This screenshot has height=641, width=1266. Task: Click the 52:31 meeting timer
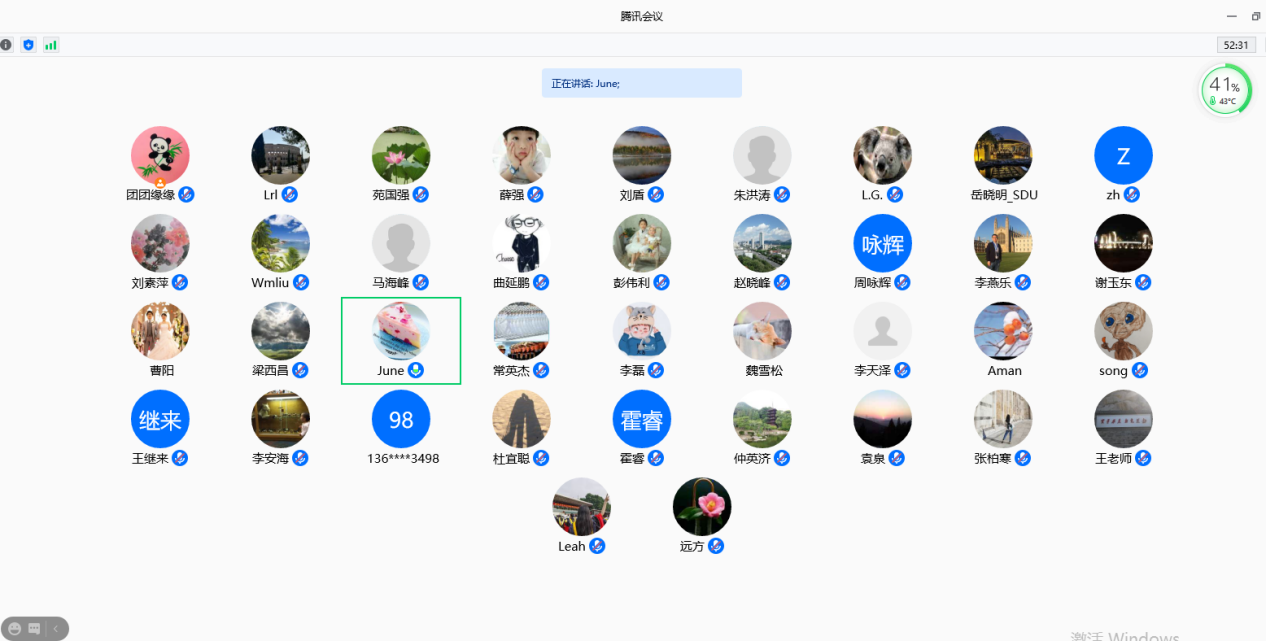coord(1235,45)
